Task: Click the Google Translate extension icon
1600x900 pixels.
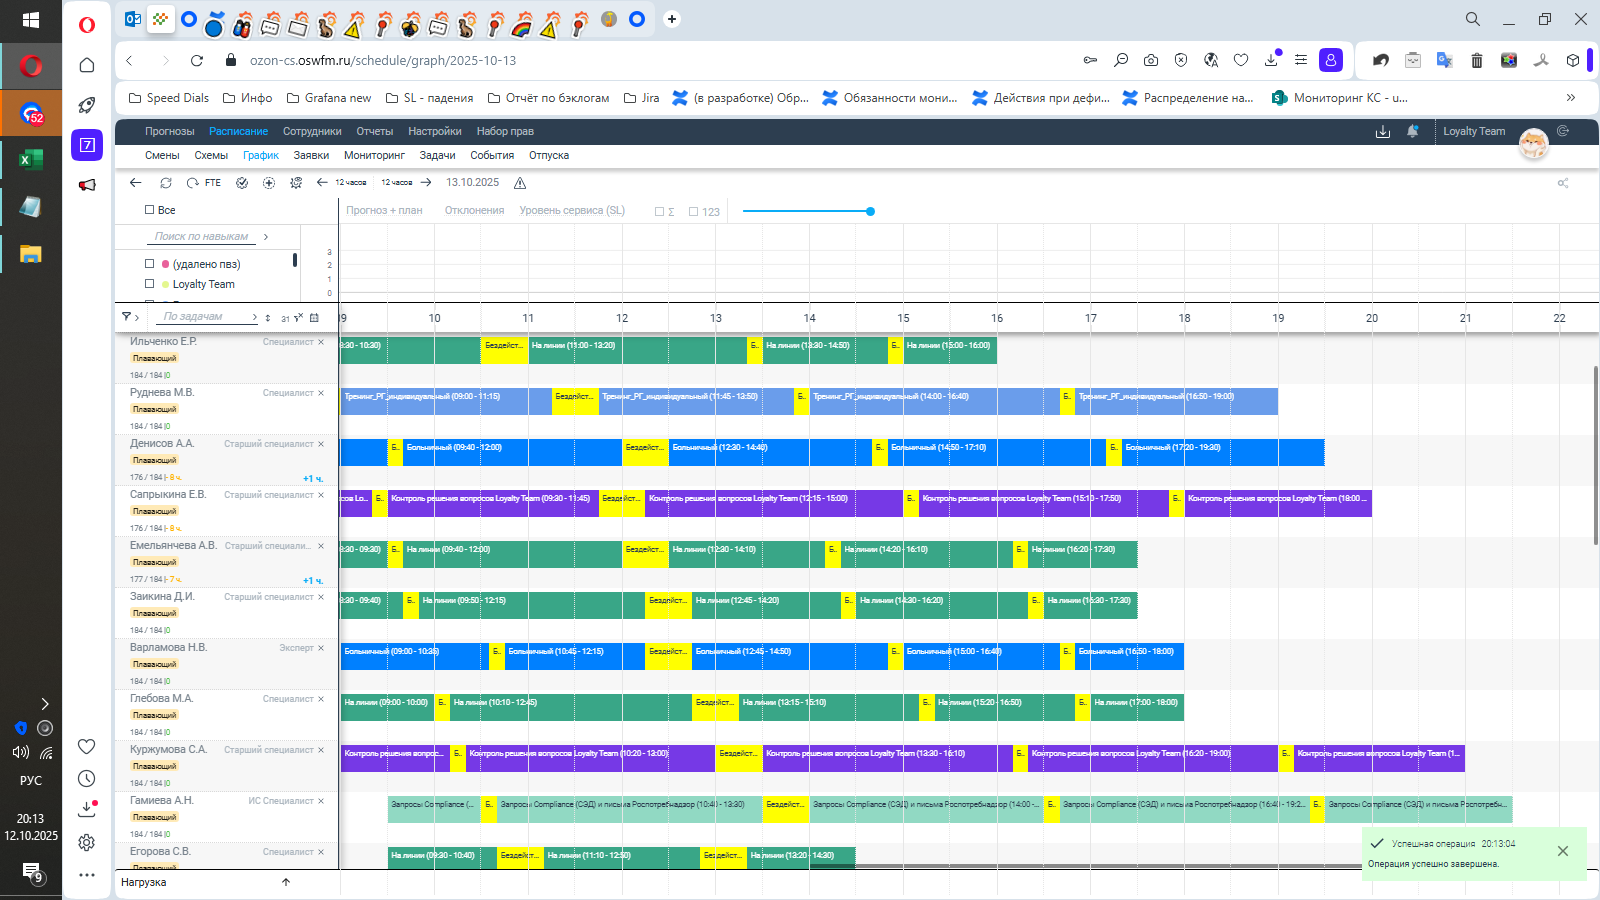Action: [x=1444, y=60]
